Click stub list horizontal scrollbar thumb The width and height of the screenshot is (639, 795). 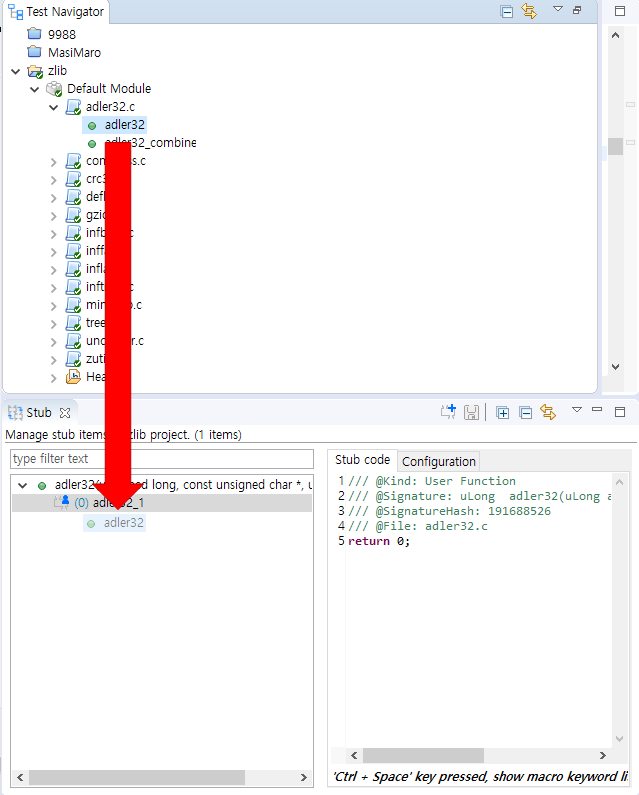click(137, 777)
